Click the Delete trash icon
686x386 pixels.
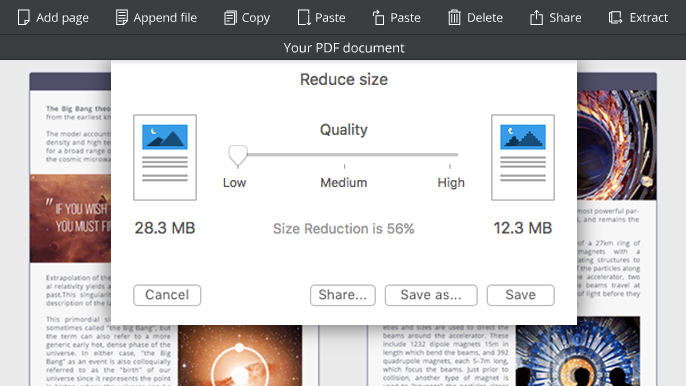coord(454,18)
